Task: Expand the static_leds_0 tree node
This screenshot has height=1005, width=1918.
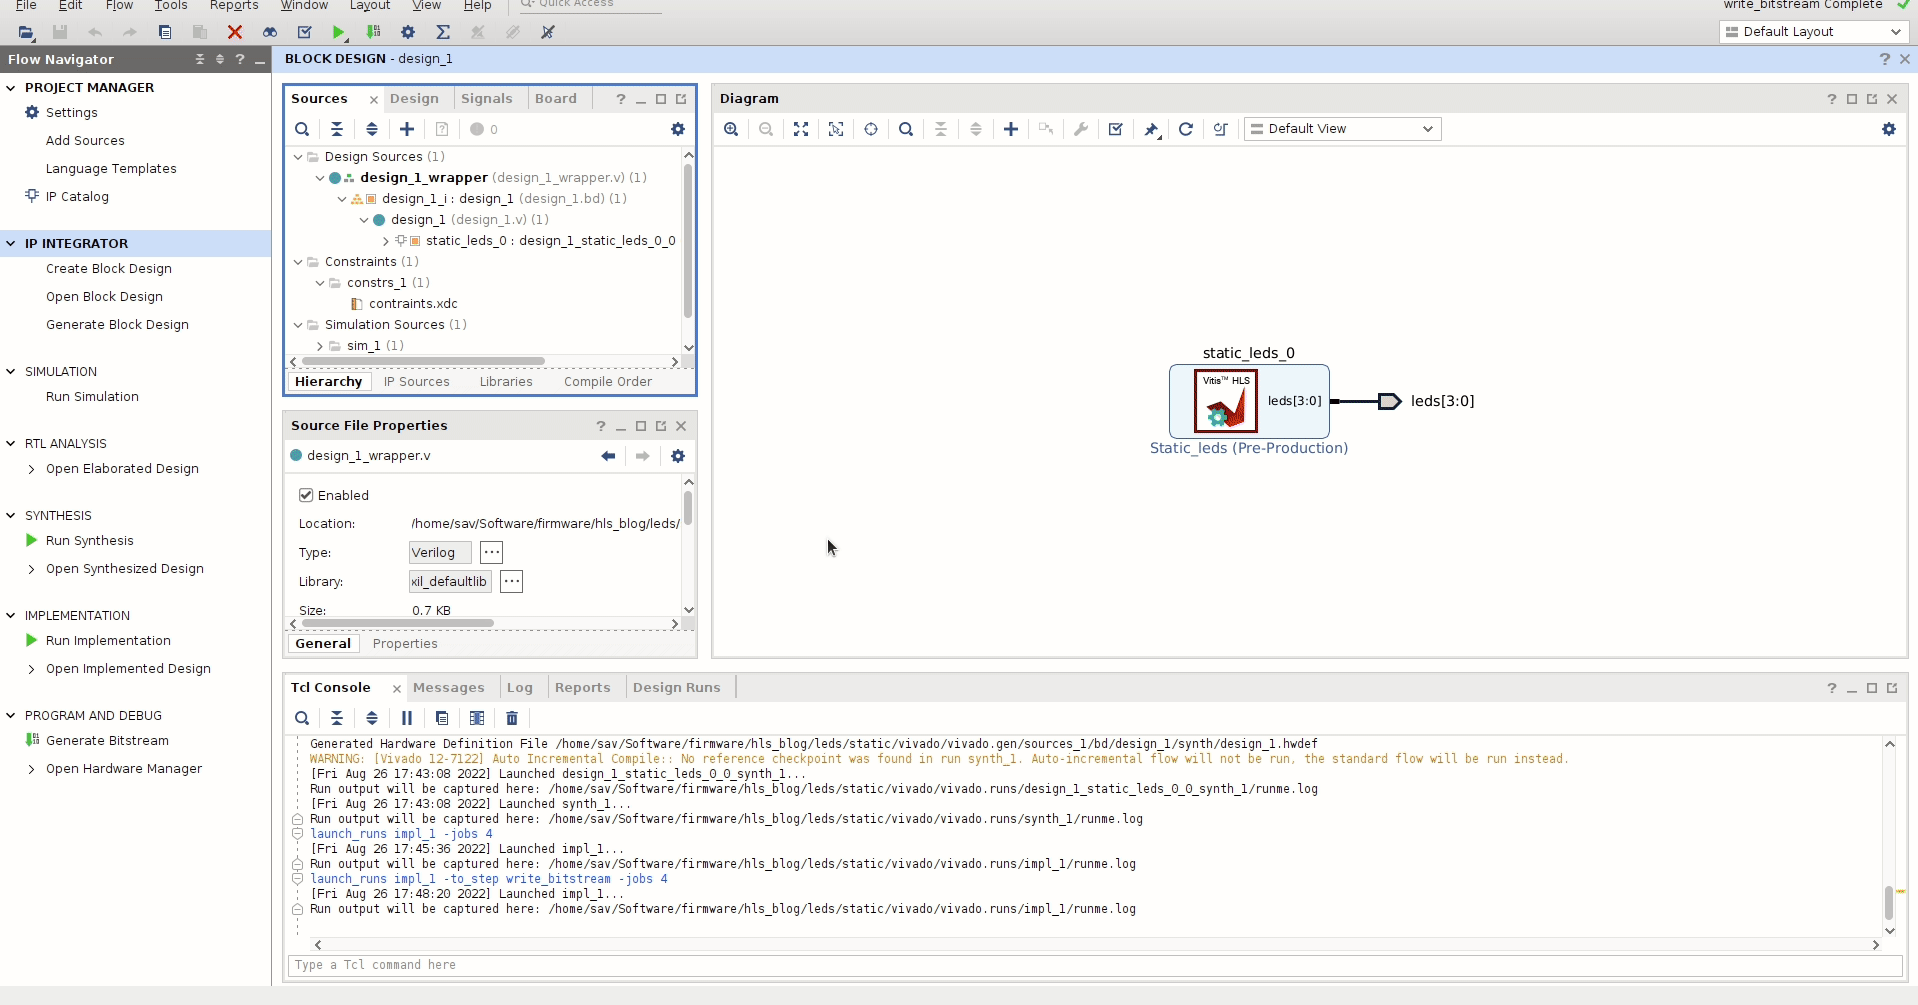Action: point(386,241)
